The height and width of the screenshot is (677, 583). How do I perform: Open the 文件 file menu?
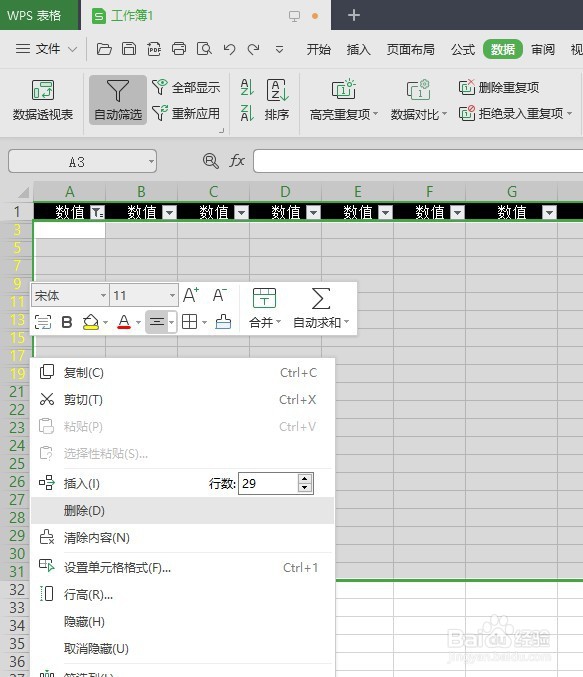(46, 49)
